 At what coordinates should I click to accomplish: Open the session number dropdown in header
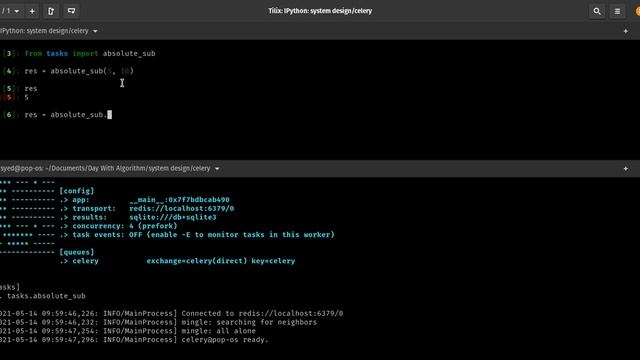(10, 11)
